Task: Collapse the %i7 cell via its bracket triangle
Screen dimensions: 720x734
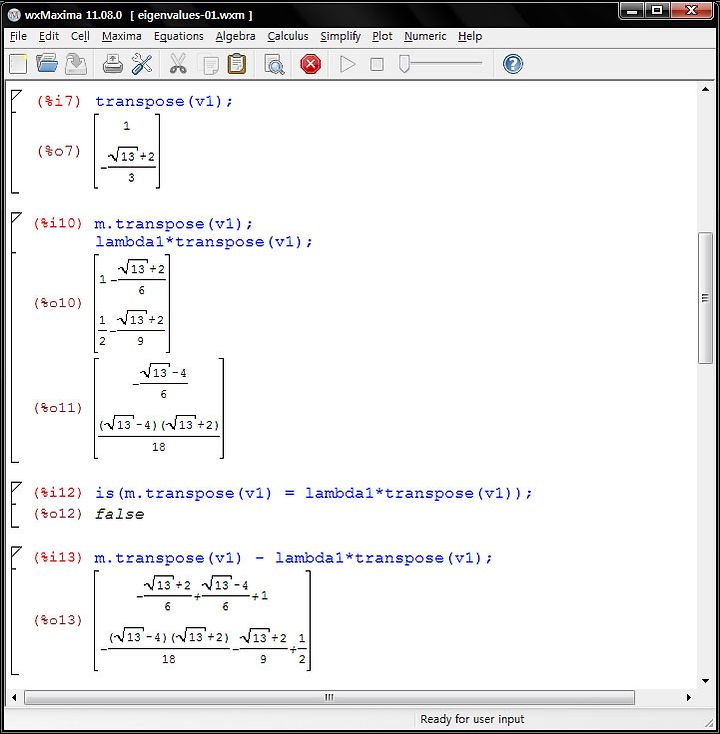Action: pos(16,95)
